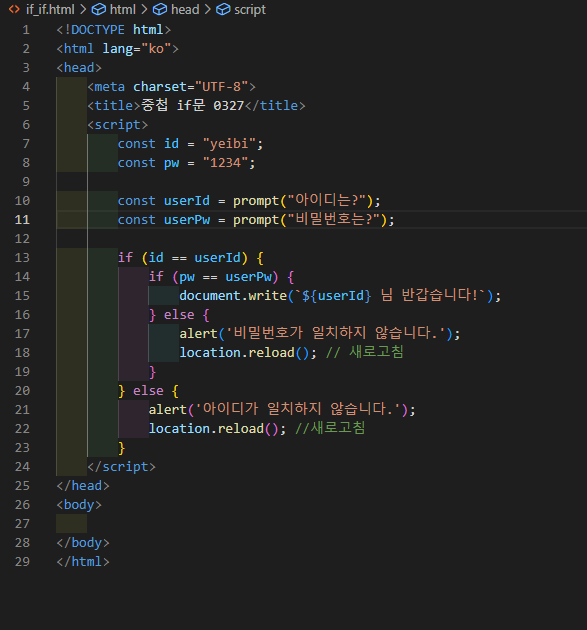The image size is (587, 630).
Task: Open the if_if.html breadcrumb item
Action: [x=50, y=9]
